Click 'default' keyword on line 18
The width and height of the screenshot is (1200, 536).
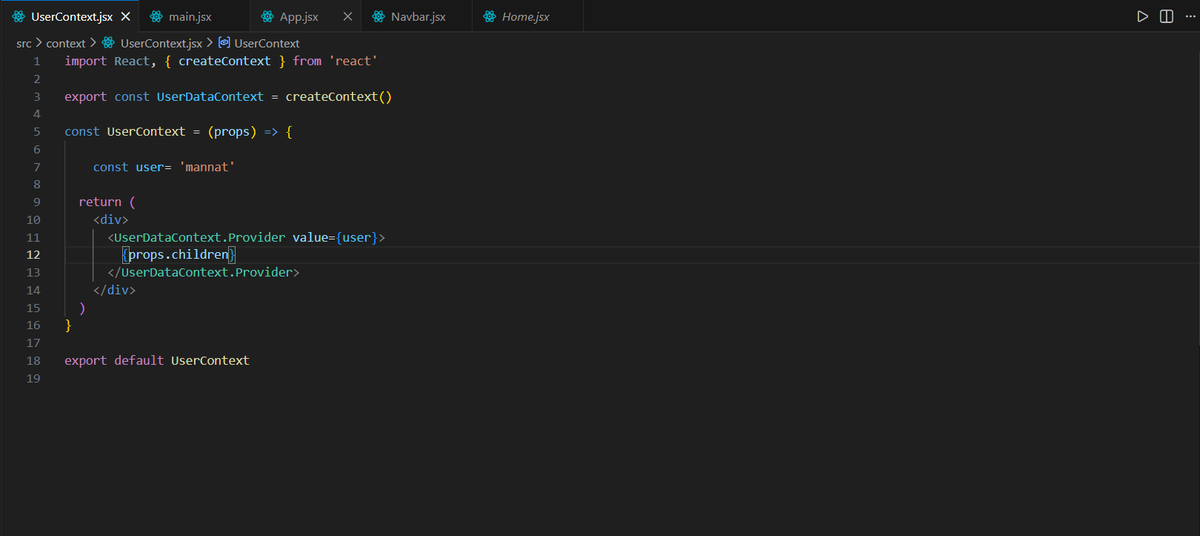click(139, 360)
